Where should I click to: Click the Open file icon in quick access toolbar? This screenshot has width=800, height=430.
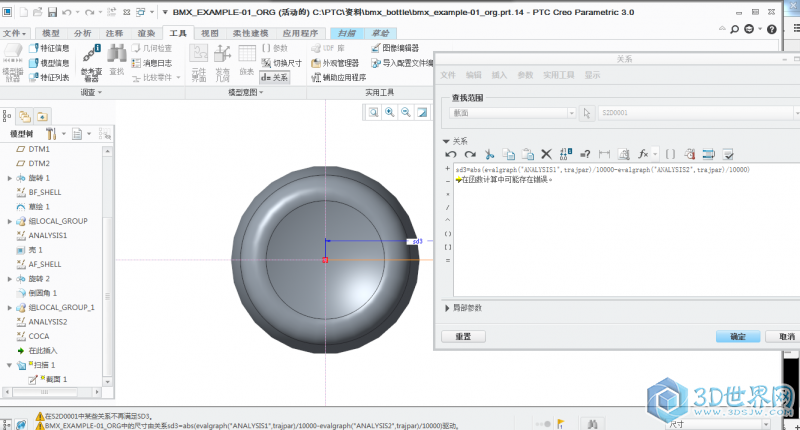click(x=37, y=12)
